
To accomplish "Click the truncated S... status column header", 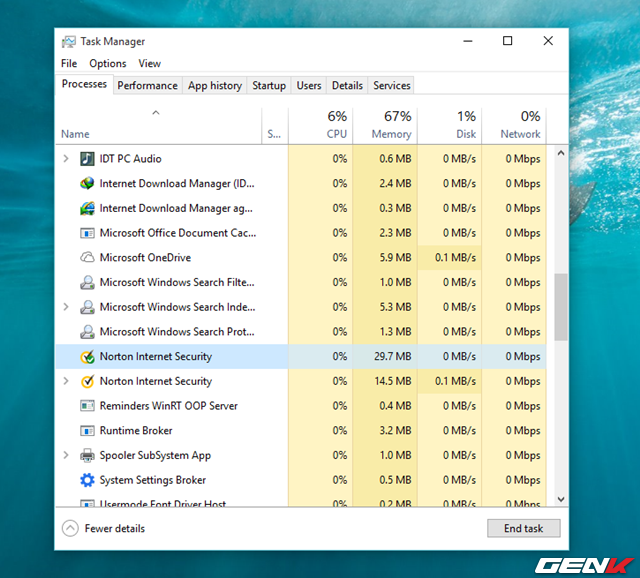I will (x=275, y=126).
